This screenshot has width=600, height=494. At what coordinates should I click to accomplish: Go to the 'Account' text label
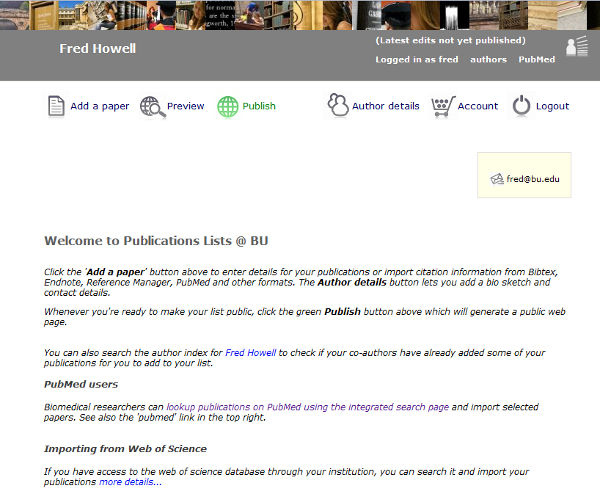click(478, 106)
